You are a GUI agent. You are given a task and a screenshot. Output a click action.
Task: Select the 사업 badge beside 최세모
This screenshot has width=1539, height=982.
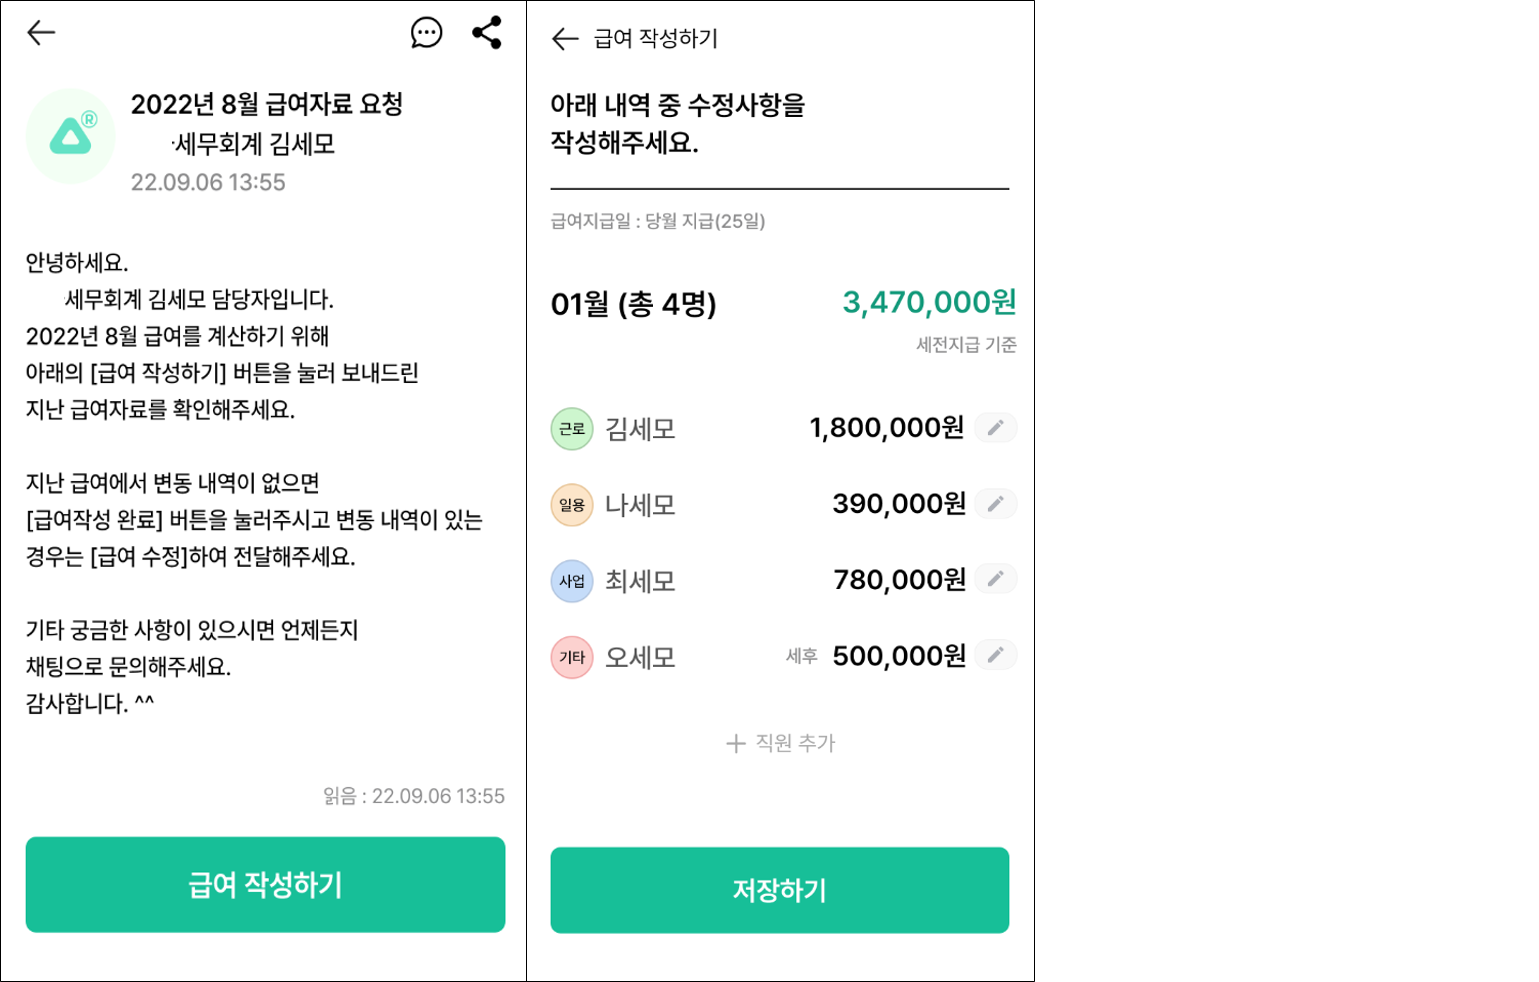572,581
